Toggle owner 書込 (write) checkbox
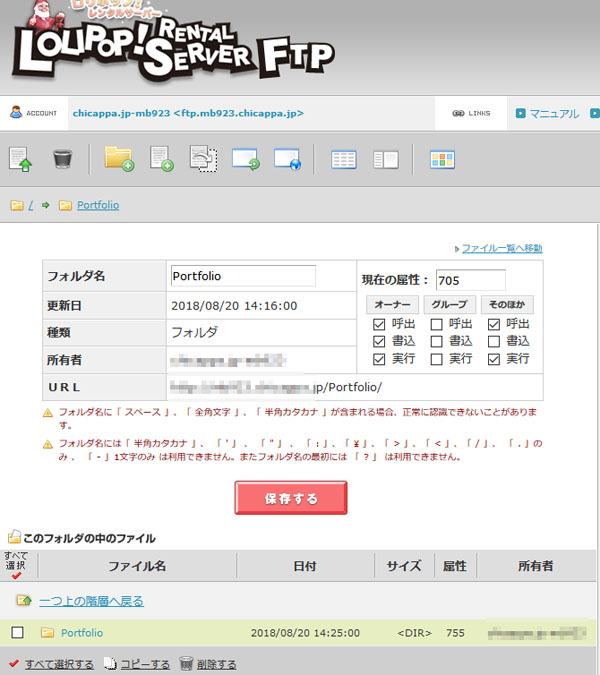600x675 pixels. (x=379, y=341)
